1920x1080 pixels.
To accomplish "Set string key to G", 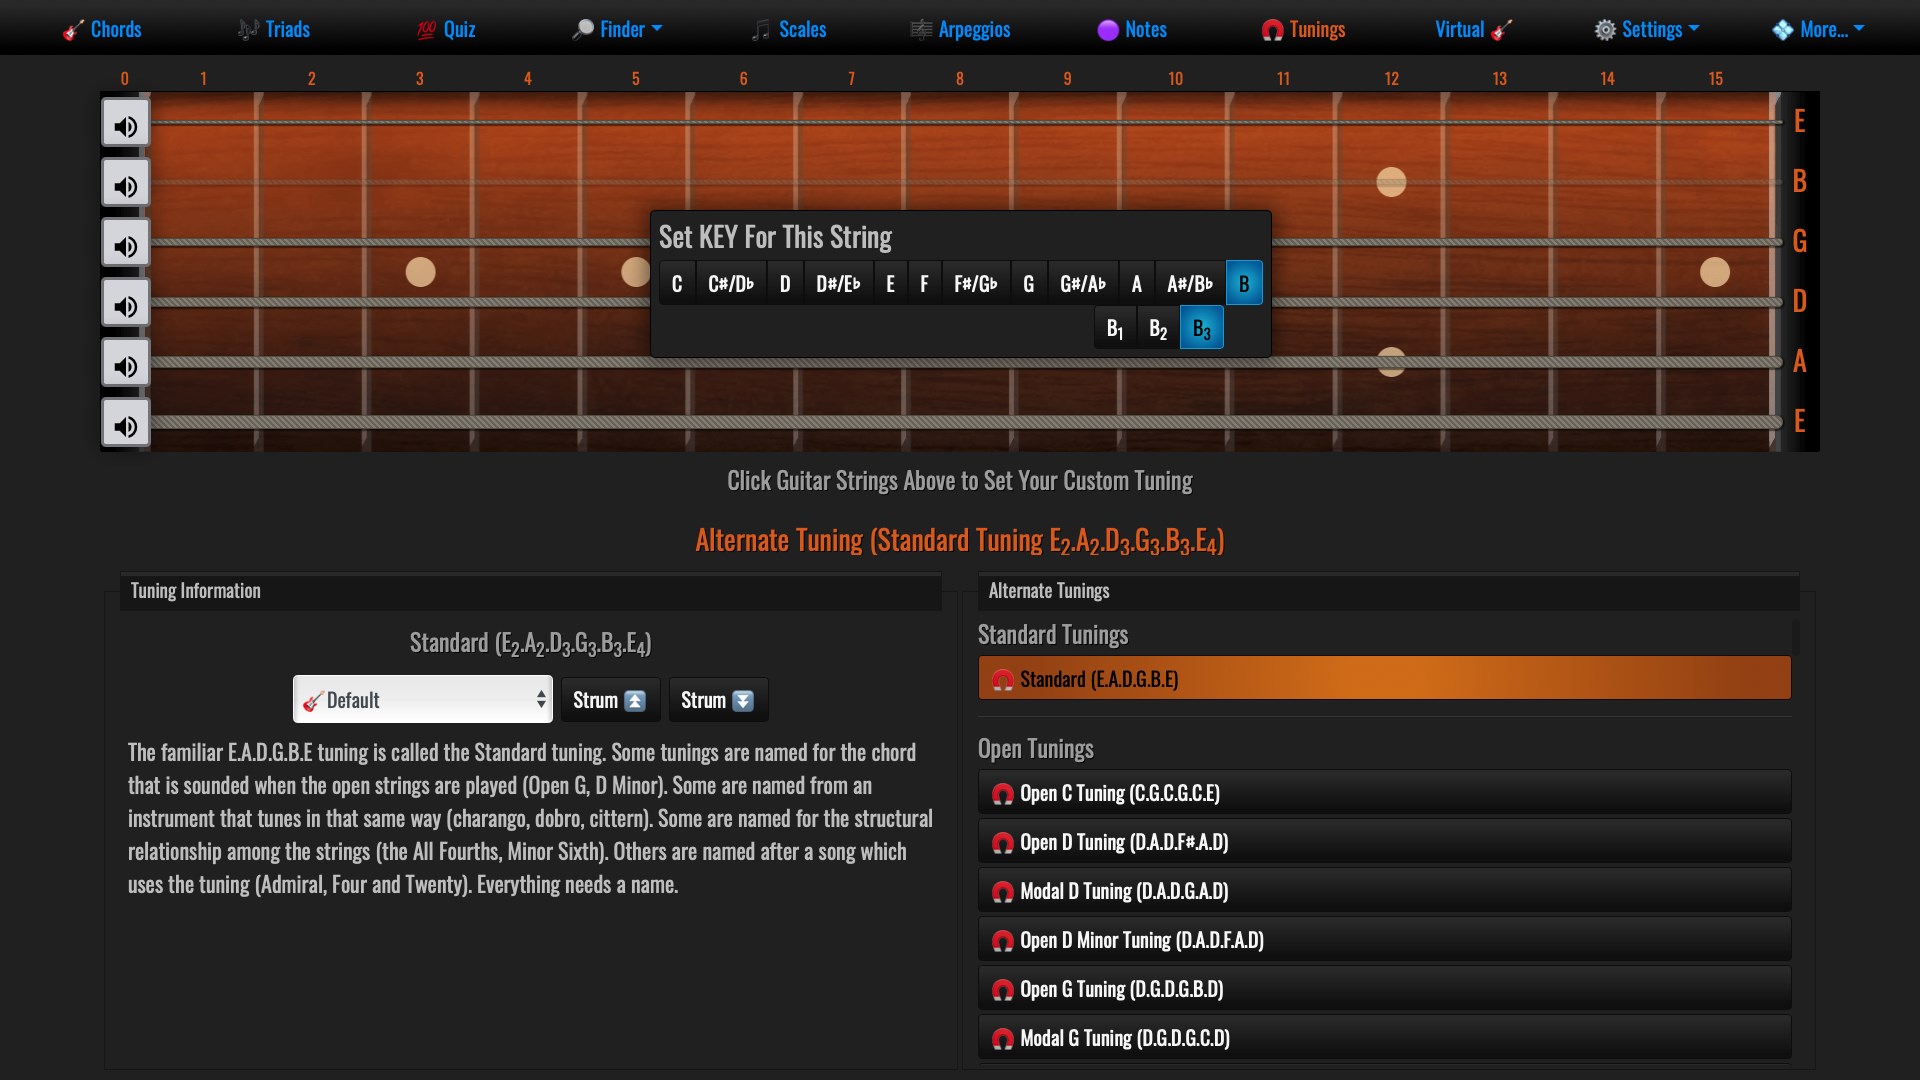I will [1029, 284].
